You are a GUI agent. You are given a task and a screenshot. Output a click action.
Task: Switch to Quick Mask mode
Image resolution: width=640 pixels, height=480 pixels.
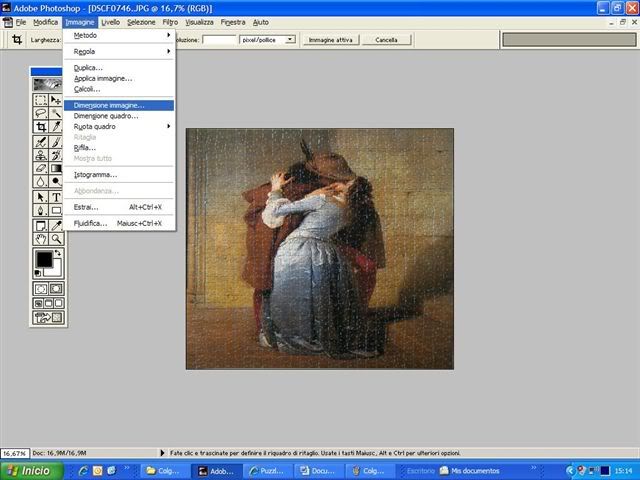click(56, 289)
